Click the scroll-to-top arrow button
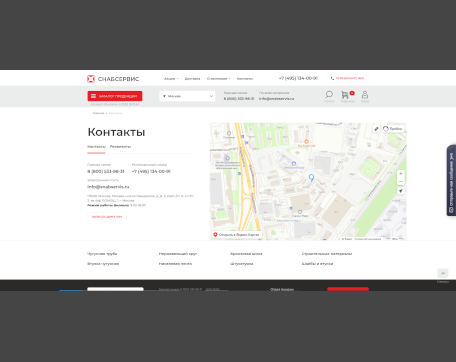Image resolution: width=456 pixels, height=362 pixels. pos(443,273)
